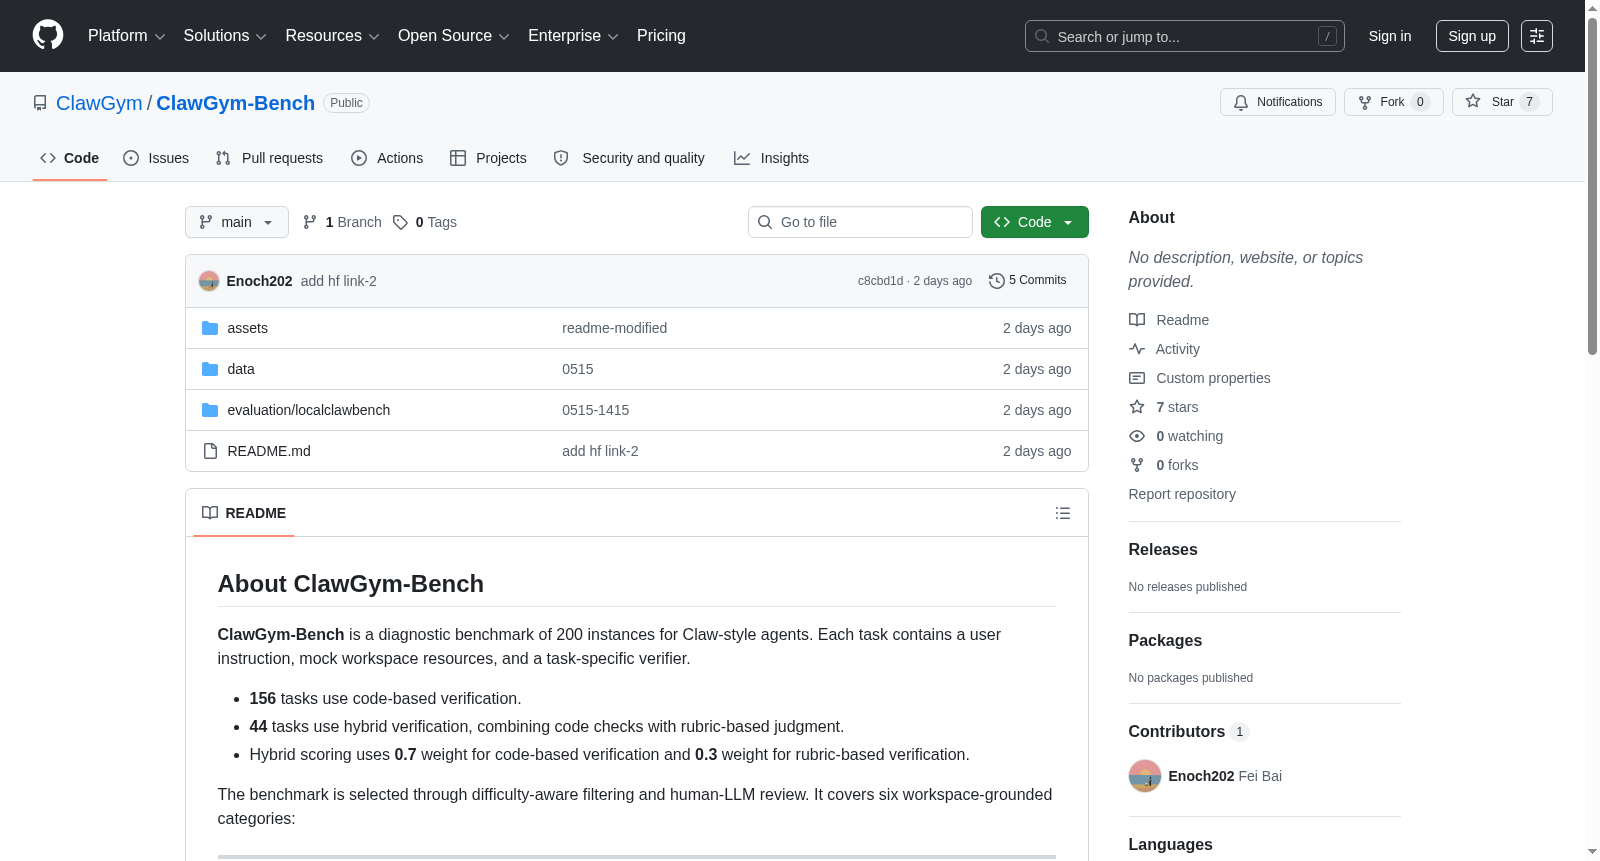Open the assets folder name
The width and height of the screenshot is (1600, 861).
247,328
